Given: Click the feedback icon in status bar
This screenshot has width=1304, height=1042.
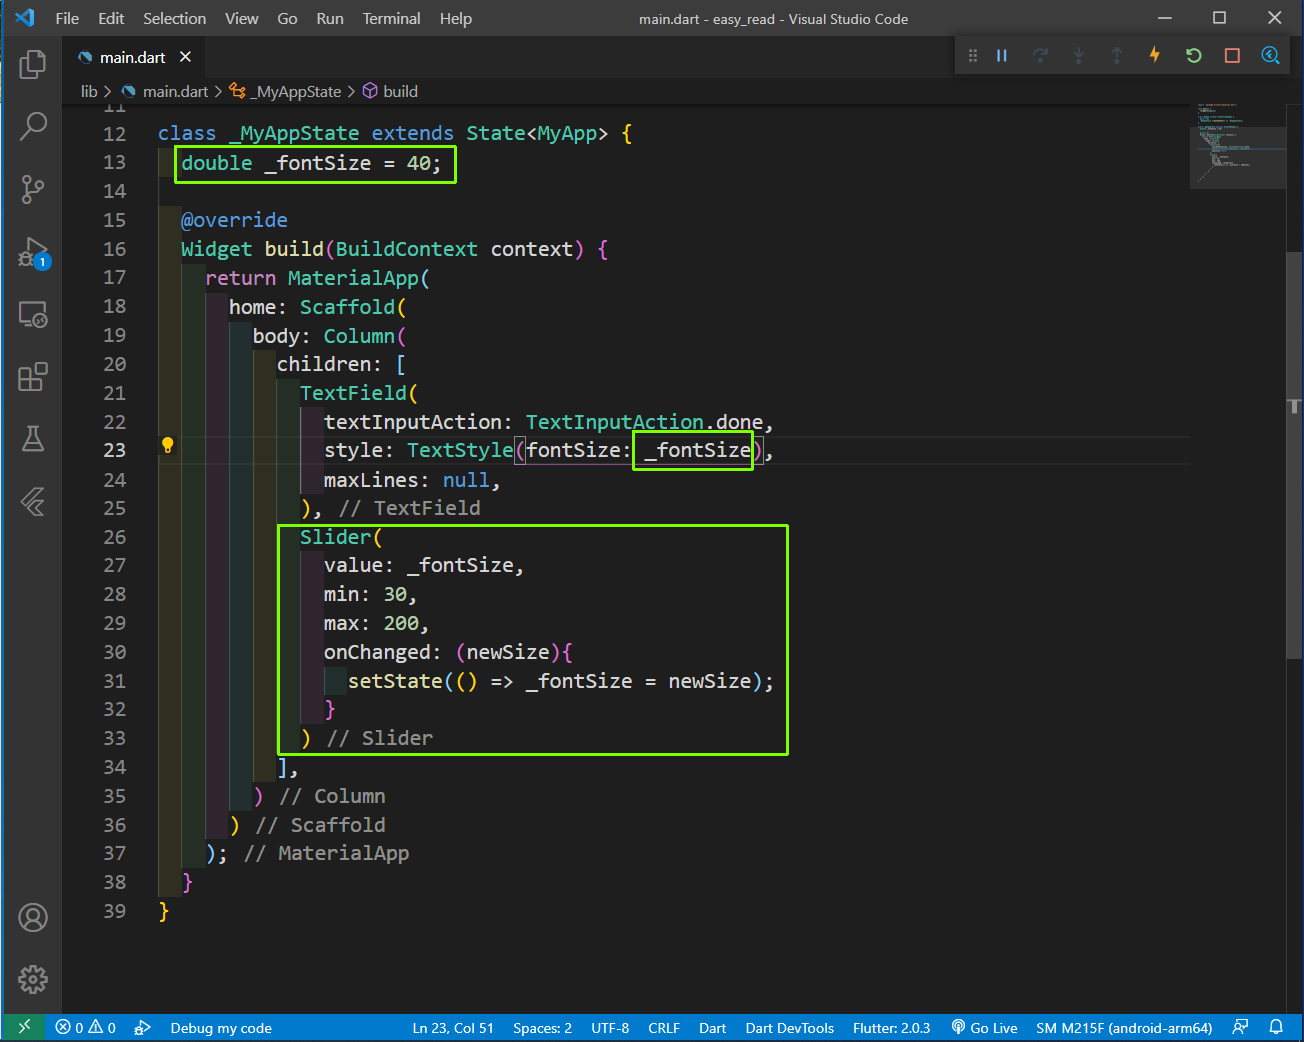Looking at the screenshot, I should coord(1240,1027).
